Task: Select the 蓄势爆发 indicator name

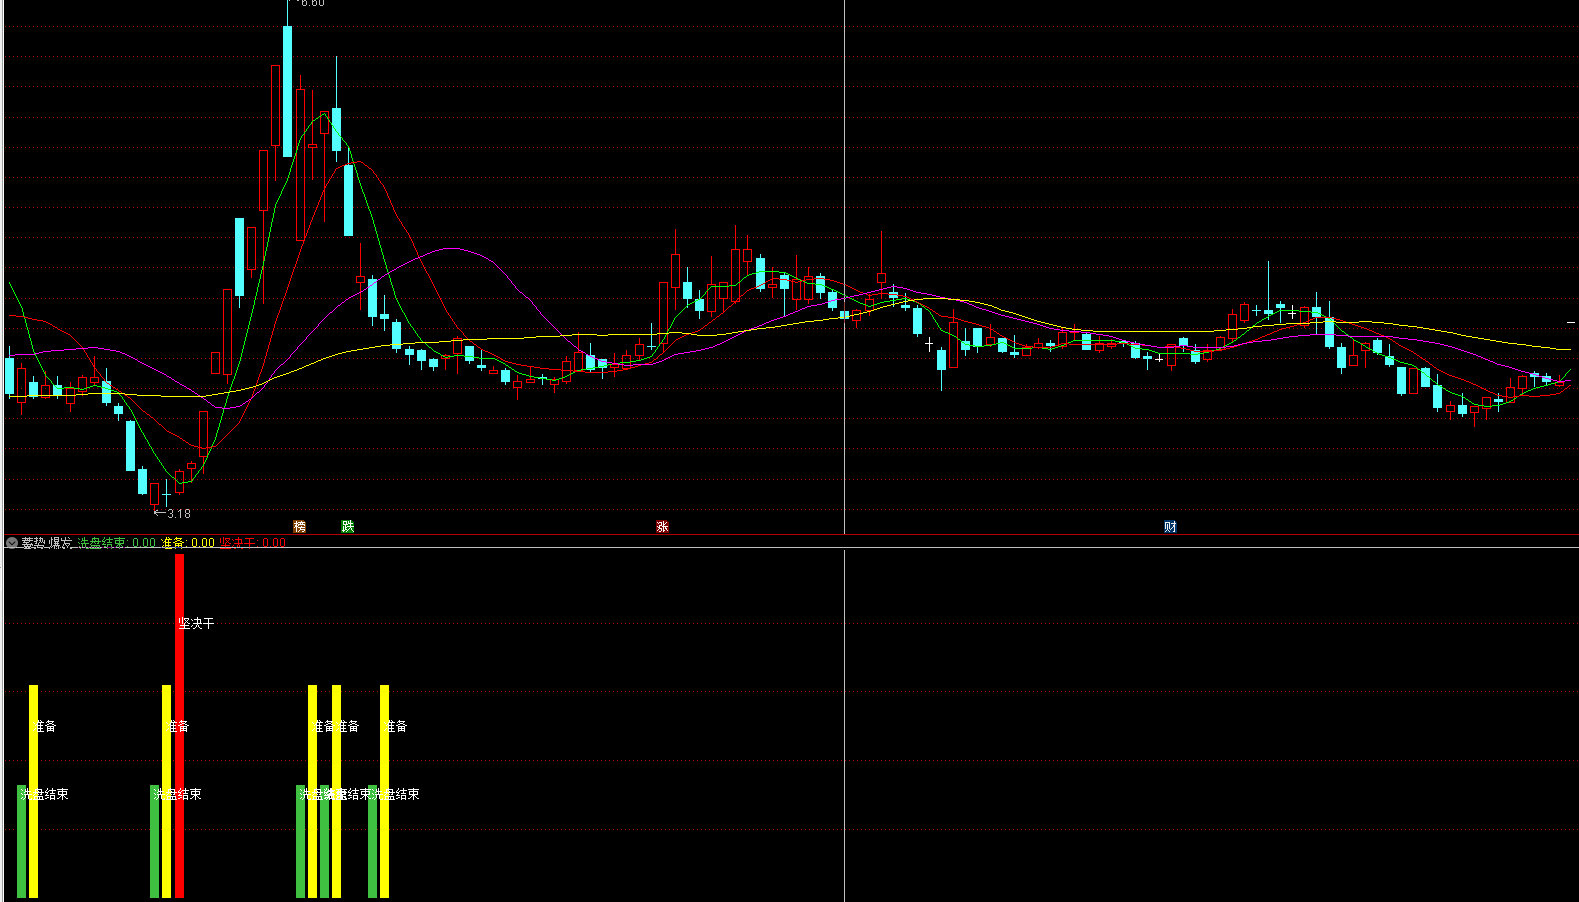Action: [x=47, y=543]
